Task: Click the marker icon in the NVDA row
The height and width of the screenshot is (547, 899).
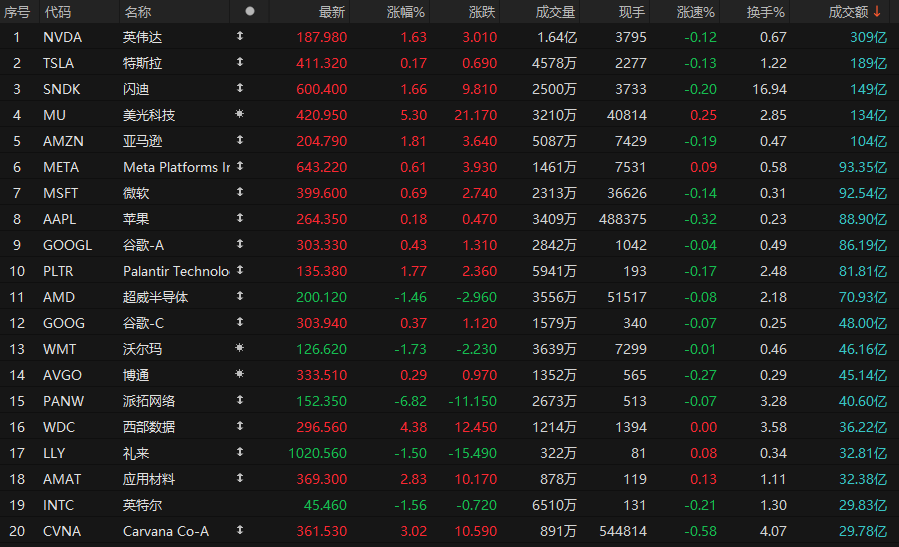Action: 240,36
